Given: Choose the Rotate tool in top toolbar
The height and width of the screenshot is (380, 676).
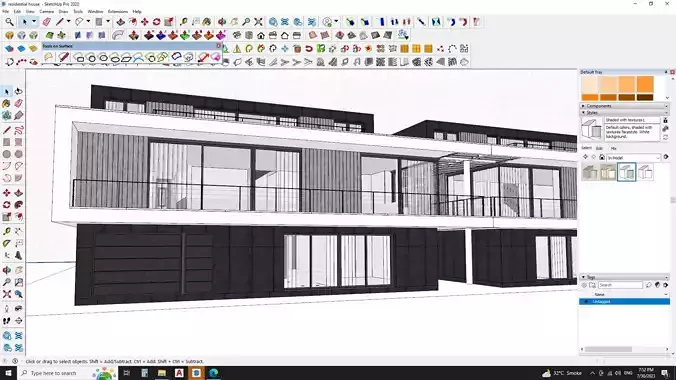Looking at the screenshot, I should pyautogui.click(x=156, y=22).
